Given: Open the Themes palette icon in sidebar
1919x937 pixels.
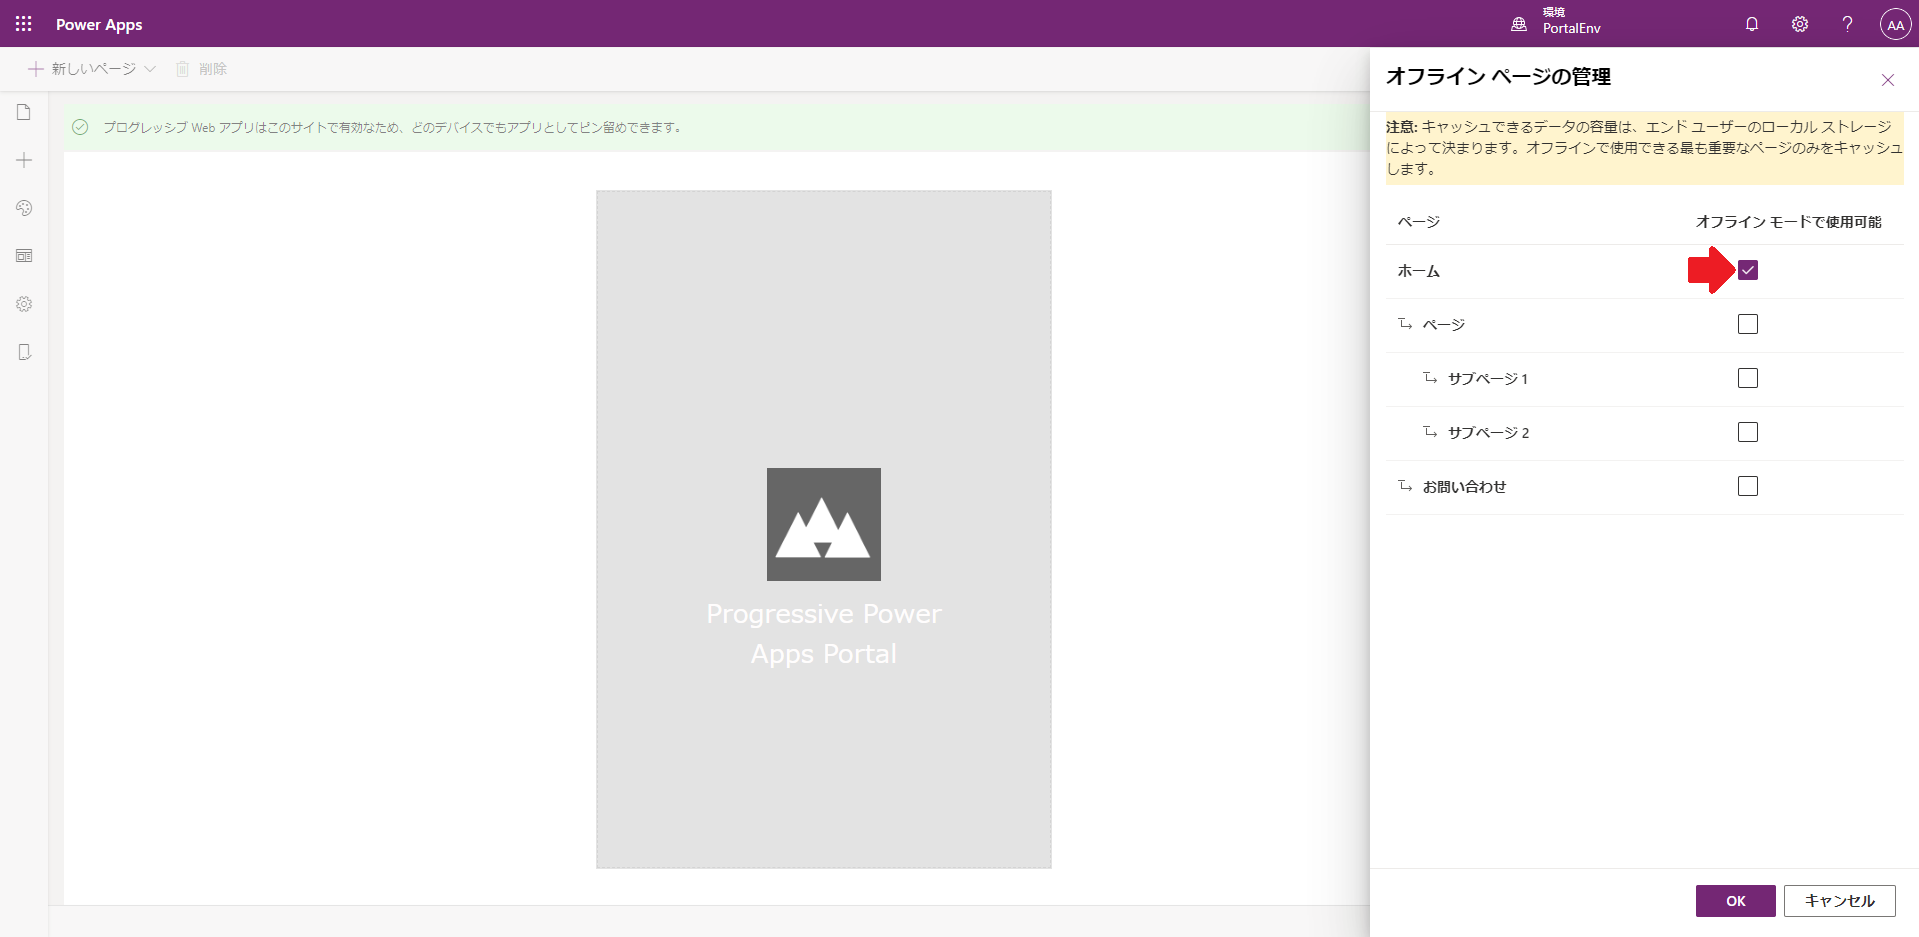Looking at the screenshot, I should pyautogui.click(x=24, y=208).
